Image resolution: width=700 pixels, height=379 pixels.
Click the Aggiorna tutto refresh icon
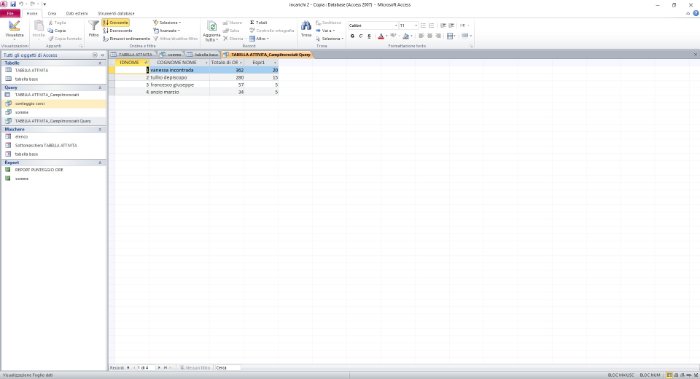point(212,26)
